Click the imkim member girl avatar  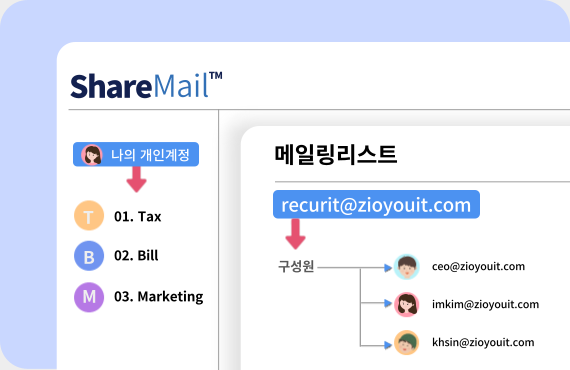click(407, 305)
